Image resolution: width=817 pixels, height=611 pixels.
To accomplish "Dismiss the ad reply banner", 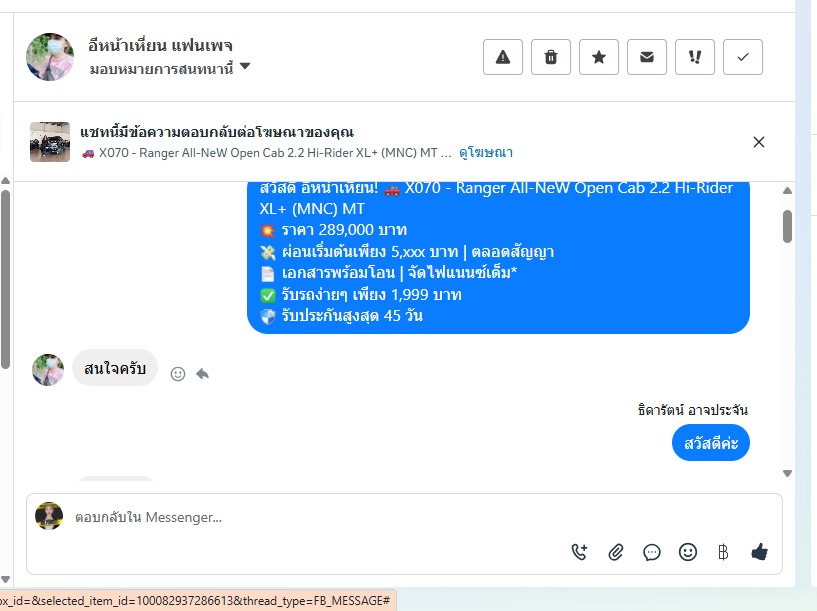I will pos(759,142).
